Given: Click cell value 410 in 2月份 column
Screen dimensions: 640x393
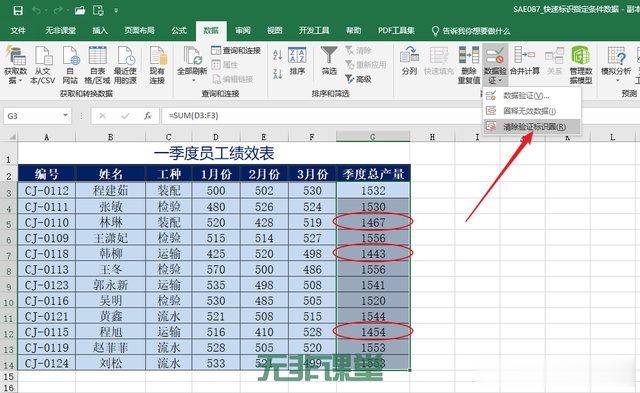Looking at the screenshot, I should (264, 332).
